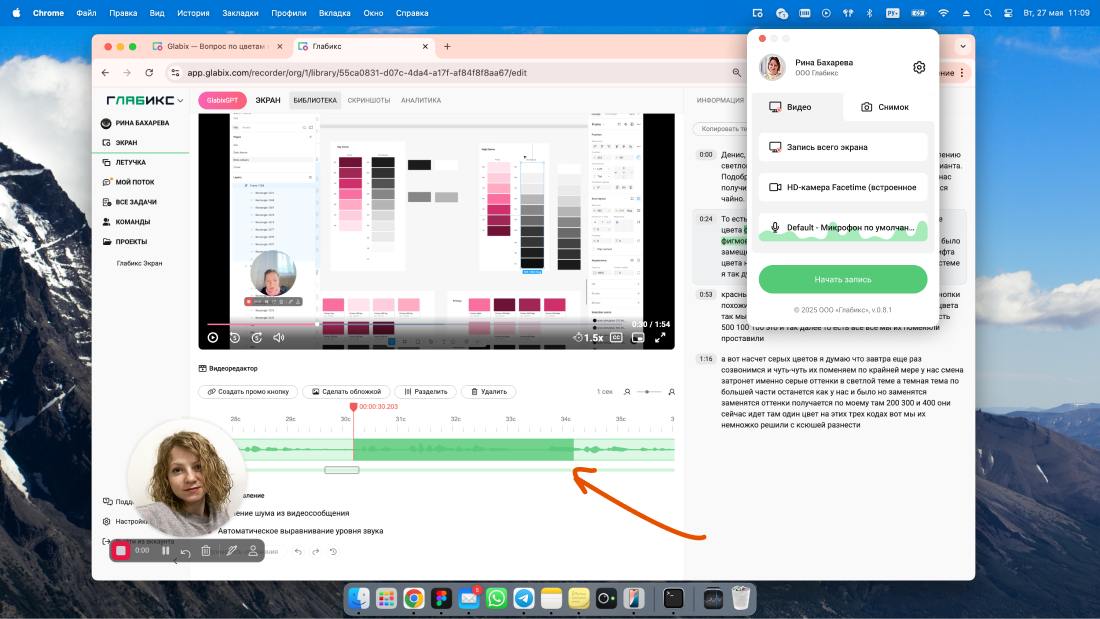
Task: Expand the ГЛАБИКС organization dropdown
Action: click(x=181, y=100)
